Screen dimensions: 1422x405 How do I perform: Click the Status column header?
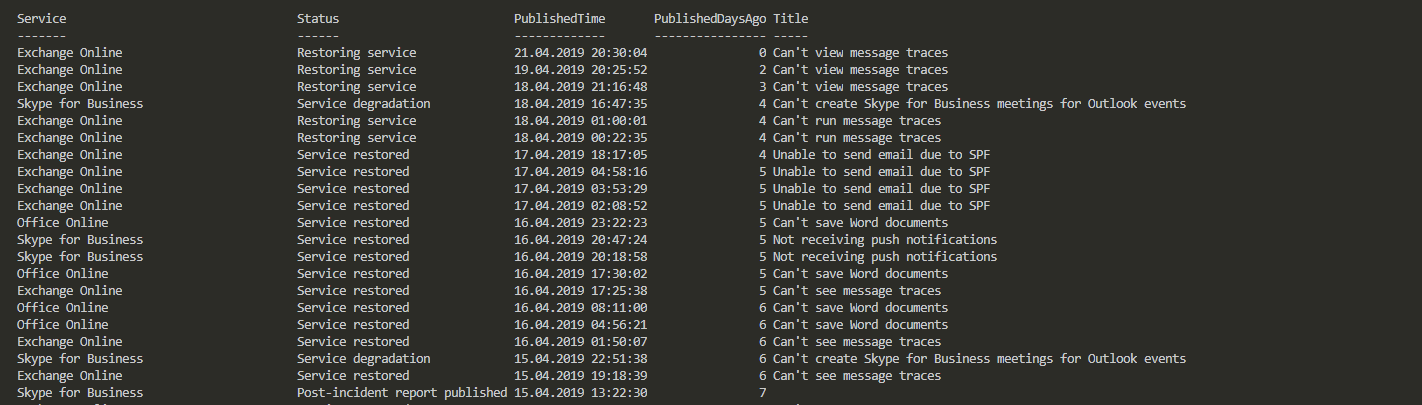pyautogui.click(x=318, y=18)
